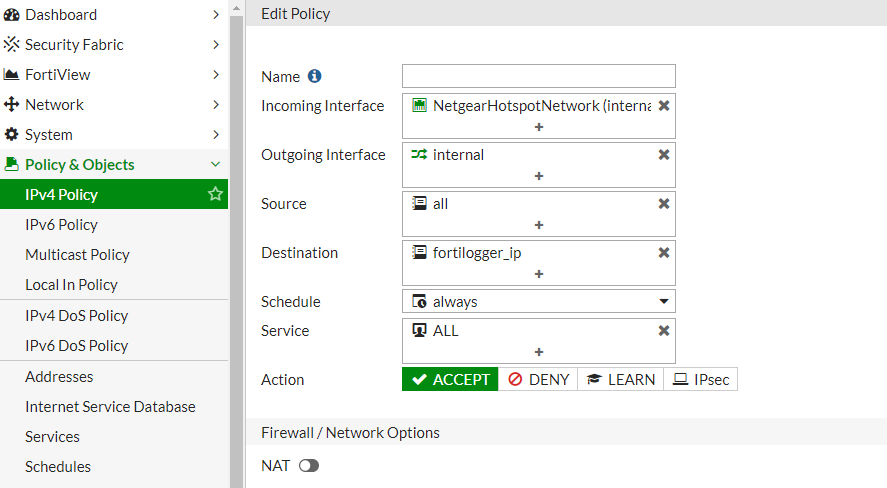Image resolution: width=887 pixels, height=488 pixels.
Task: Set action to LEARN
Action: pyautogui.click(x=621, y=379)
